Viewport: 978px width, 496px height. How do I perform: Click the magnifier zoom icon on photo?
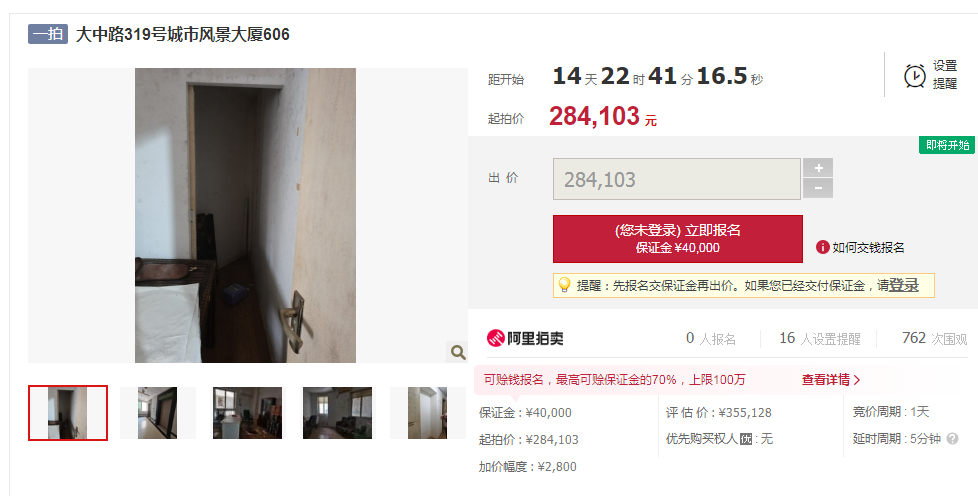pyautogui.click(x=458, y=353)
